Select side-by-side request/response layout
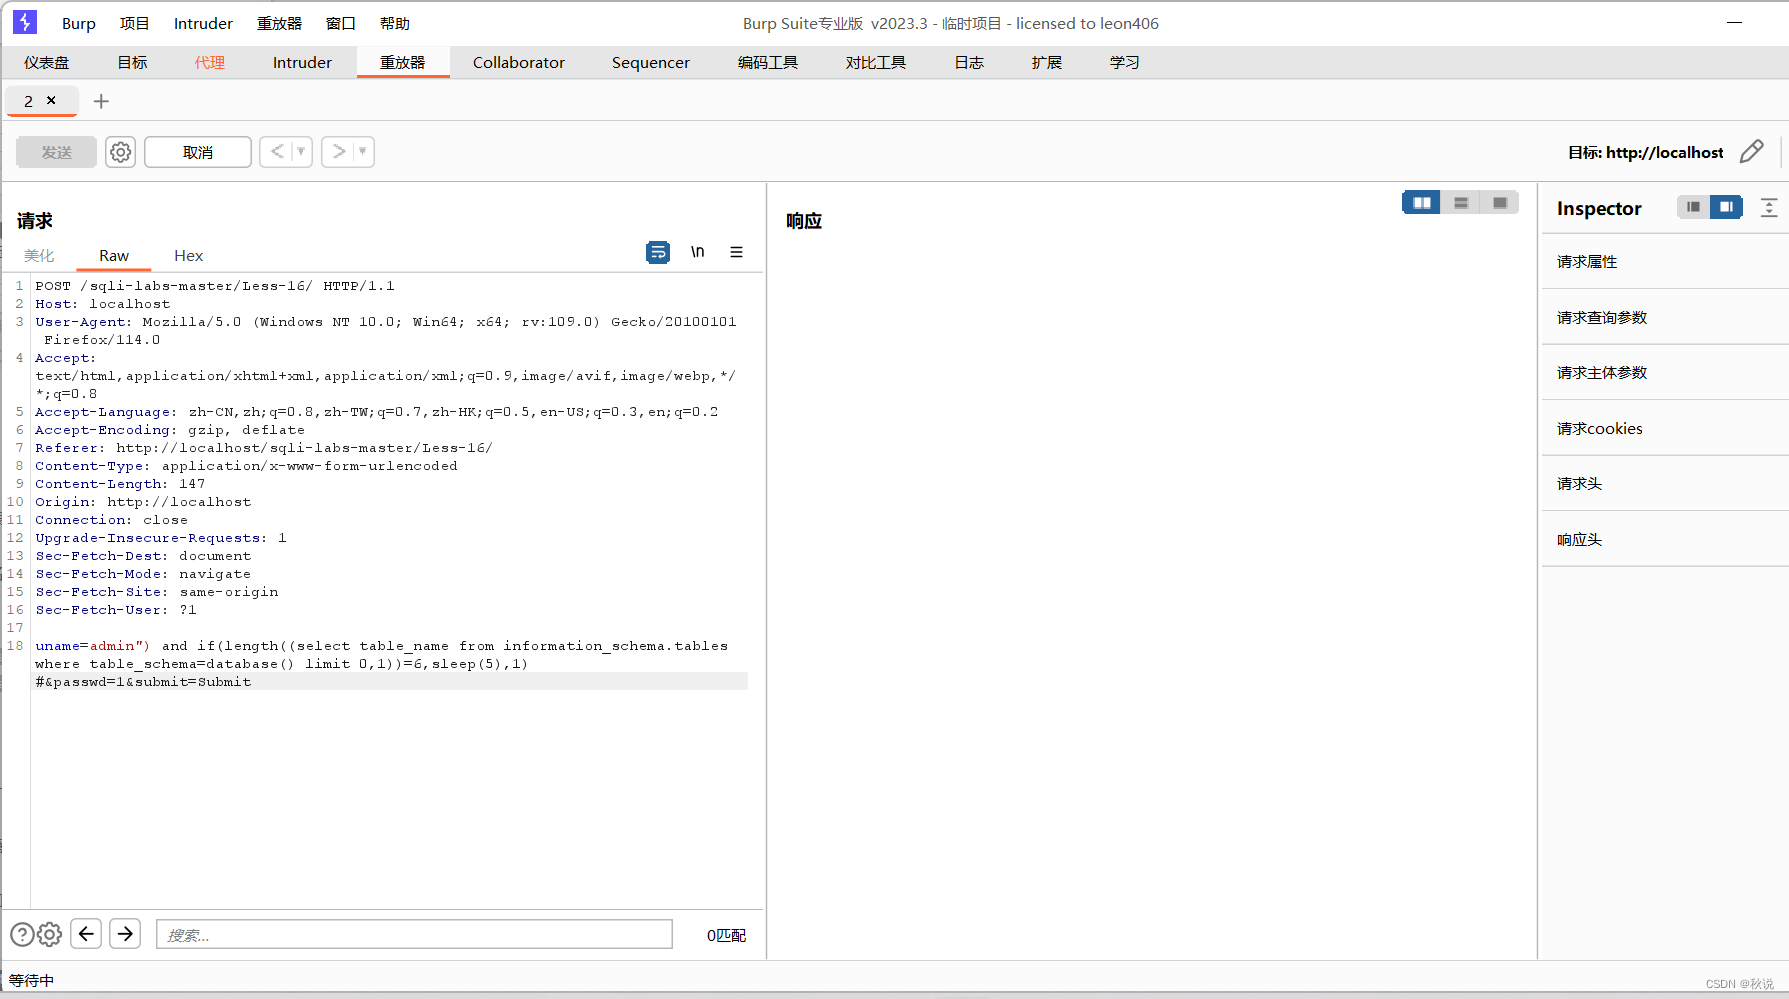1789x999 pixels. 1421,203
